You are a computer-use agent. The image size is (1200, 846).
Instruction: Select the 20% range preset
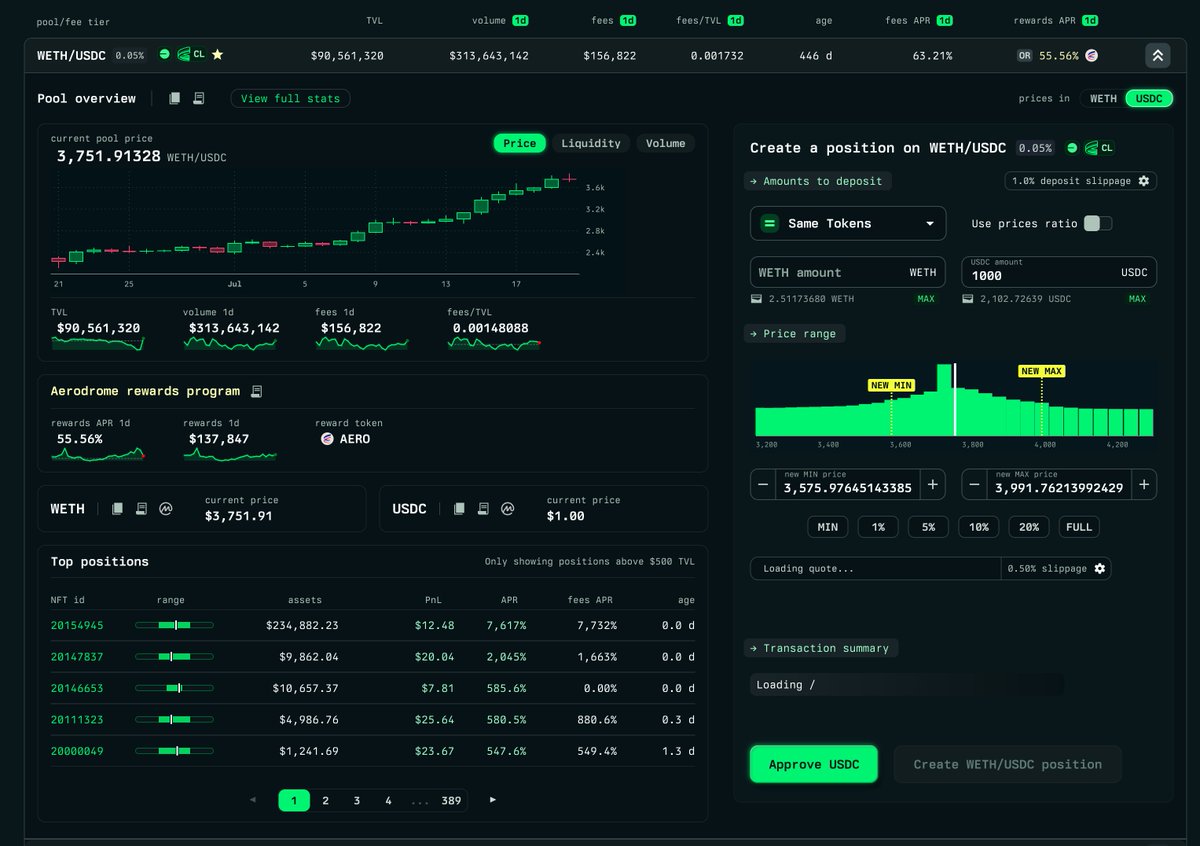click(x=1029, y=527)
